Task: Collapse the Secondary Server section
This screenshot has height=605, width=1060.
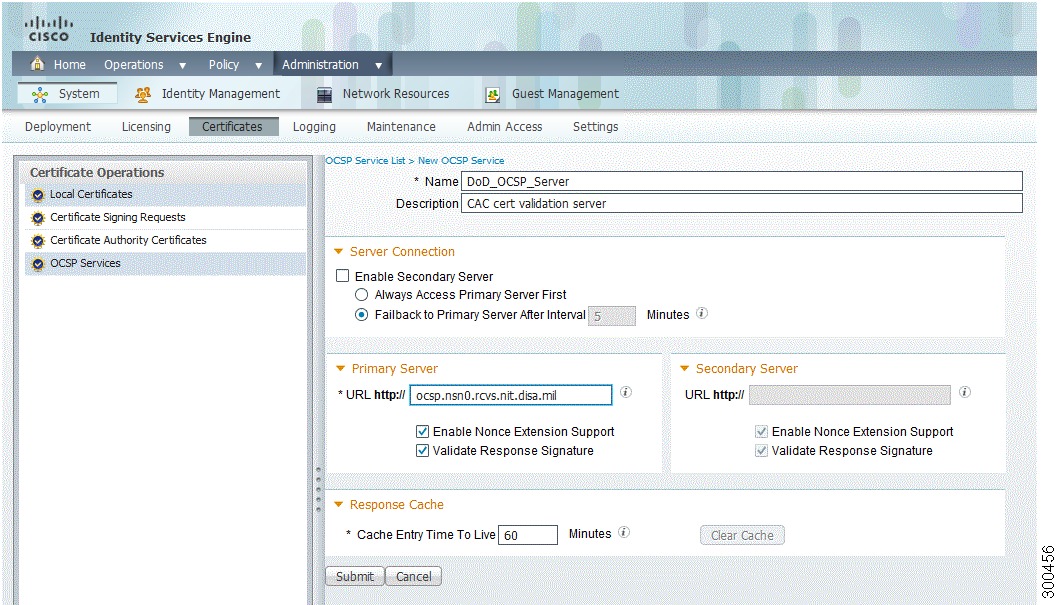Action: tap(684, 368)
